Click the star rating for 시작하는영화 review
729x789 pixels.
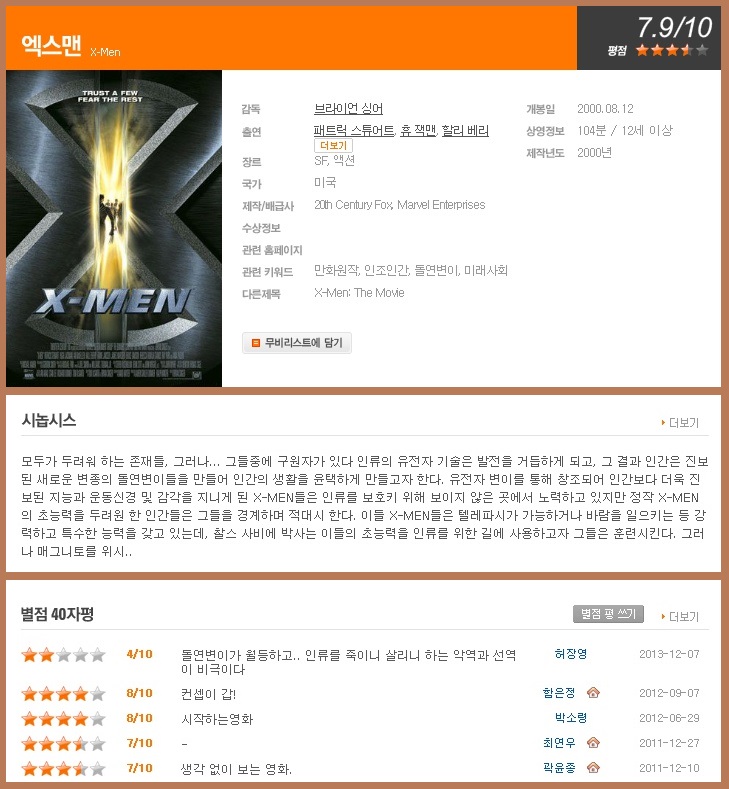tap(63, 719)
